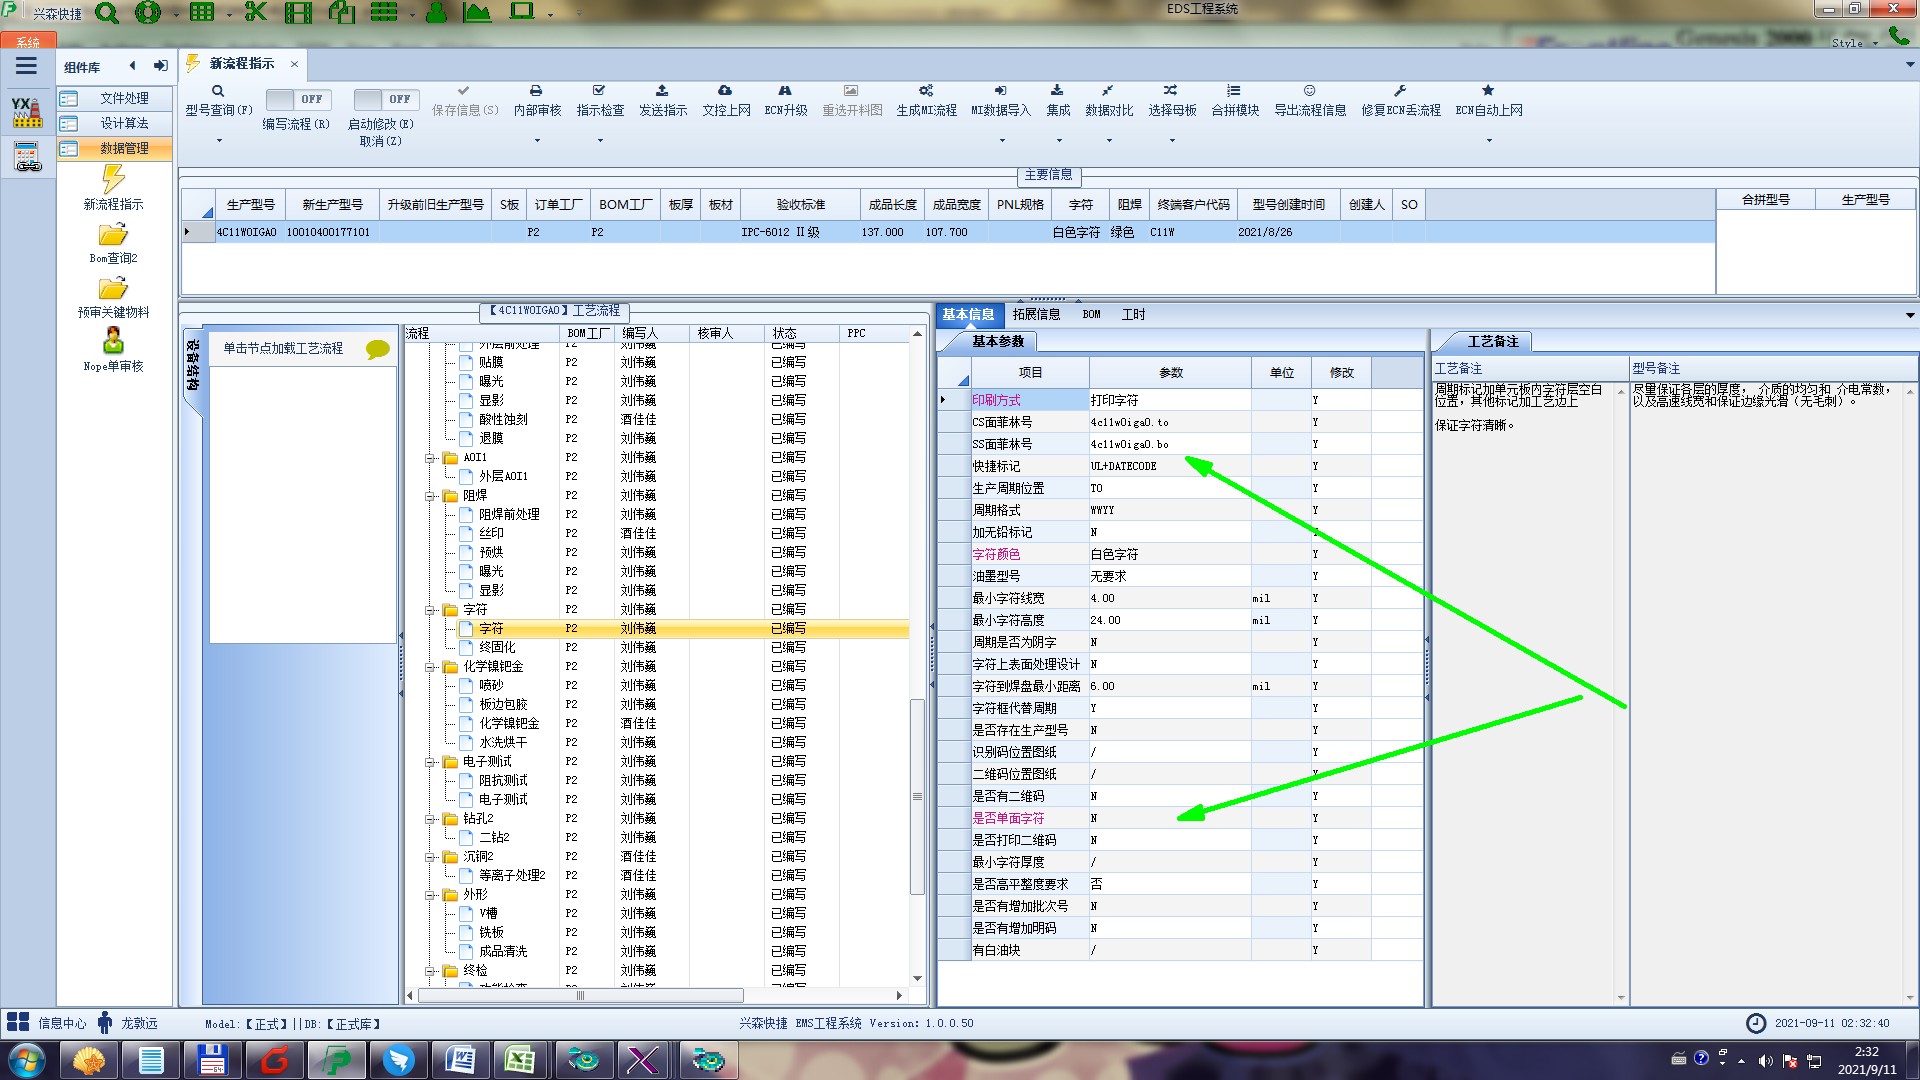This screenshot has height=1080, width=1920.
Task: Open Excel from the Windows taskbar
Action: tap(520, 1060)
